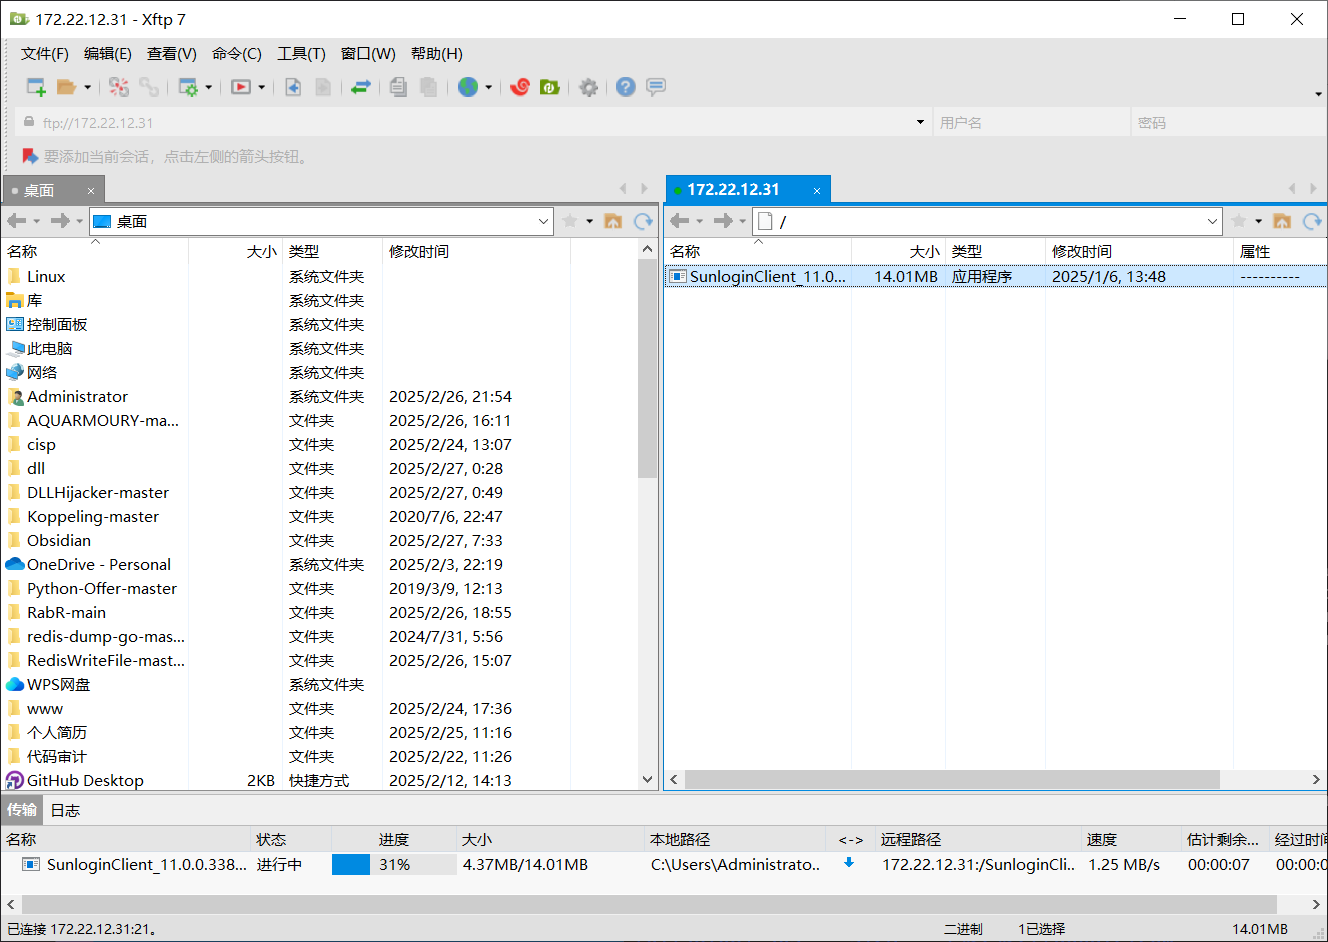Refresh the remote directory listing
This screenshot has width=1328, height=942.
point(1312,221)
